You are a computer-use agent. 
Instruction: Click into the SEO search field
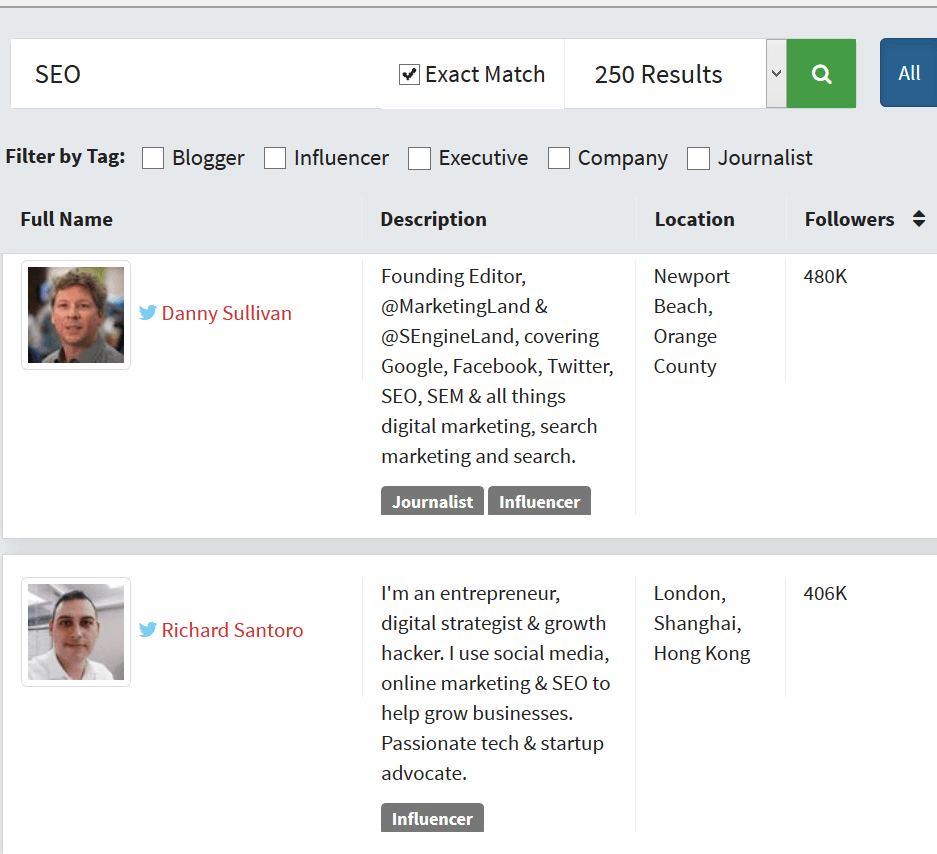tap(197, 74)
